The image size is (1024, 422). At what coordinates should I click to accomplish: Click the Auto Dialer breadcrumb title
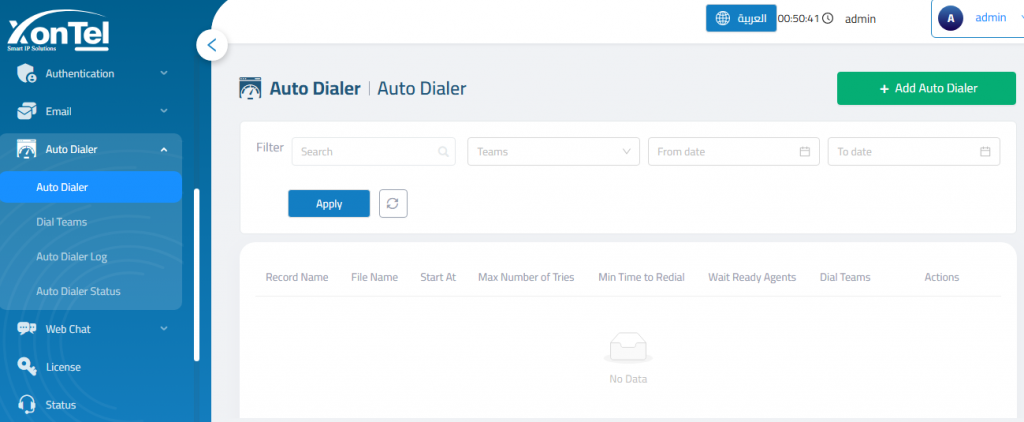[421, 88]
